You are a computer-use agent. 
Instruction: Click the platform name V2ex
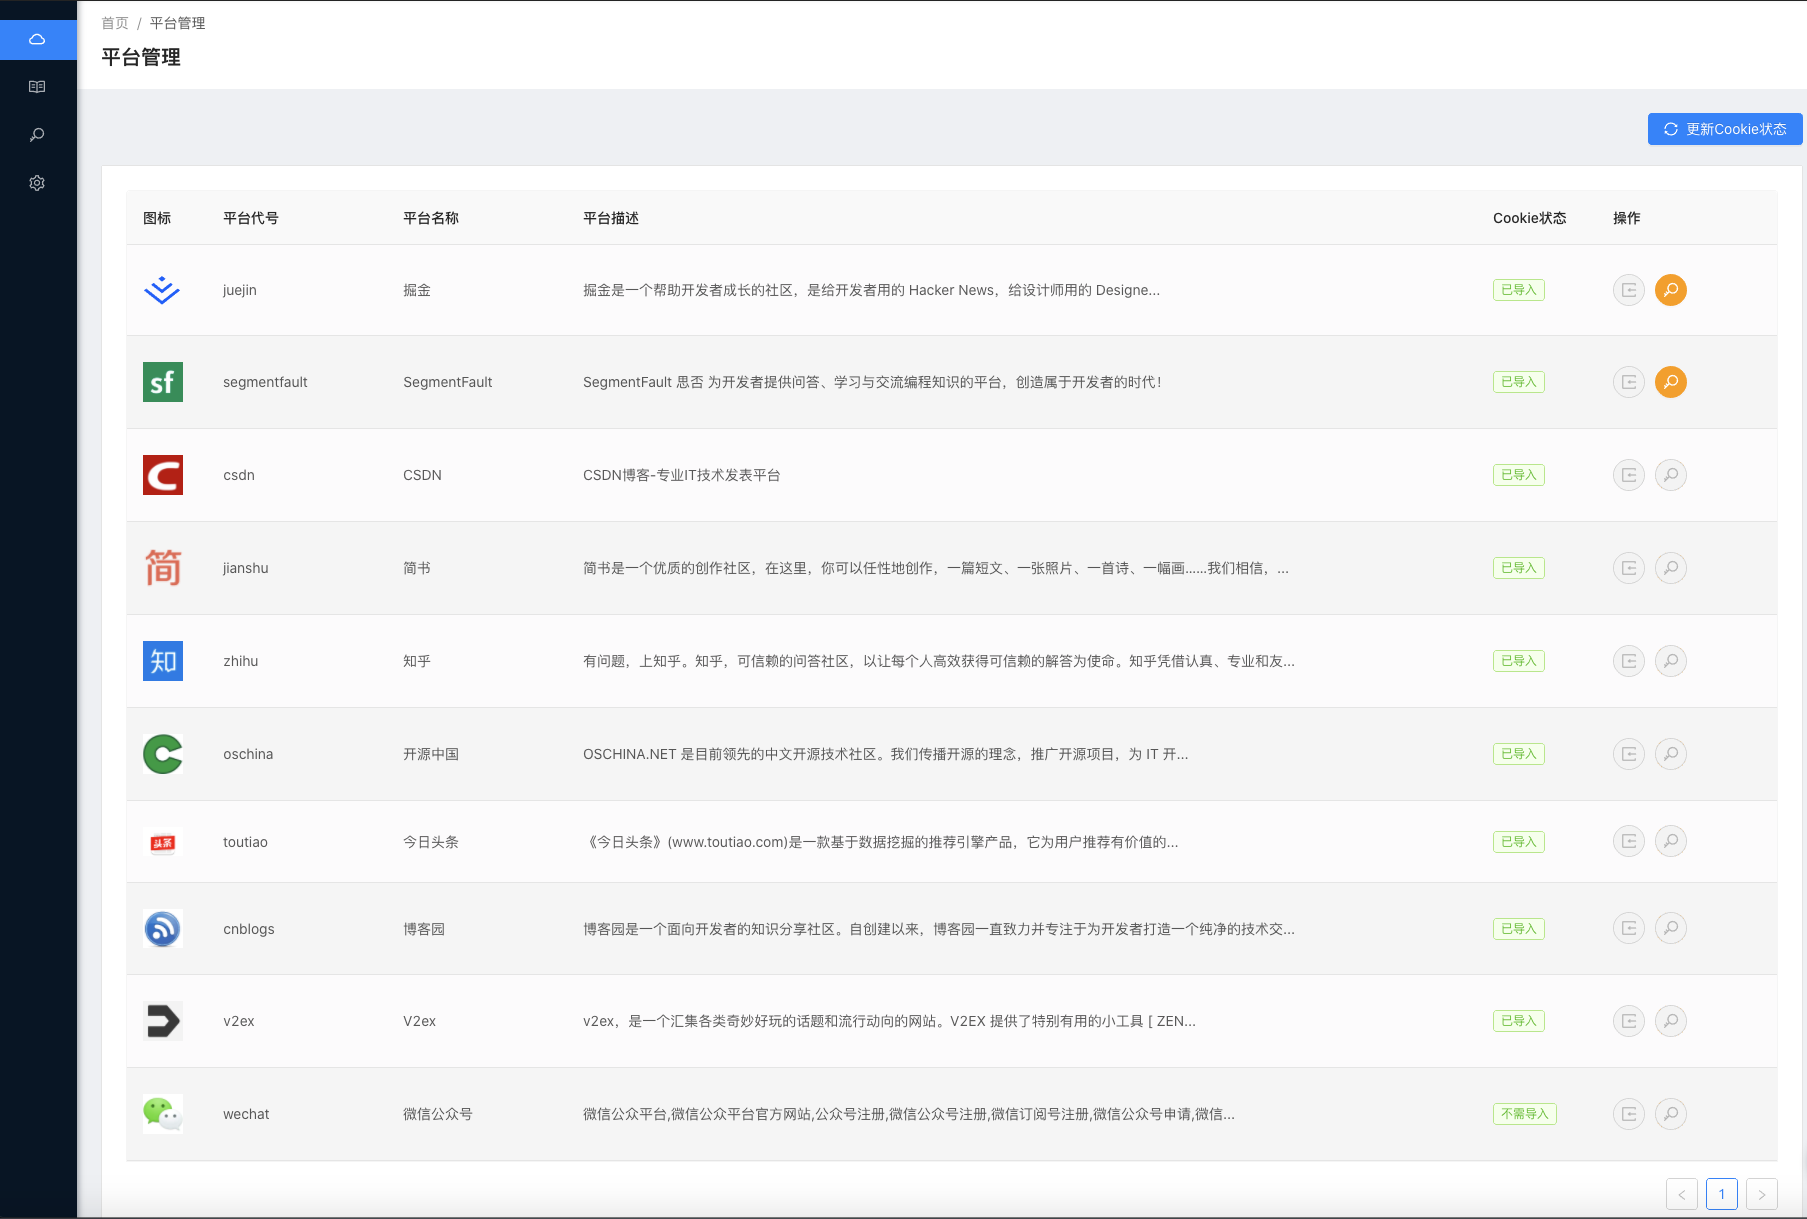(x=420, y=1021)
